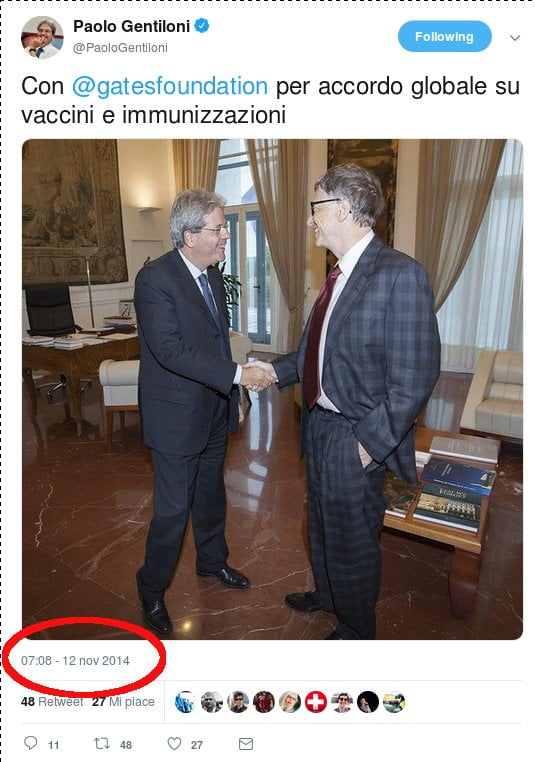View the 48 Retweet list
This screenshot has height=762, width=535.
click(x=52, y=702)
